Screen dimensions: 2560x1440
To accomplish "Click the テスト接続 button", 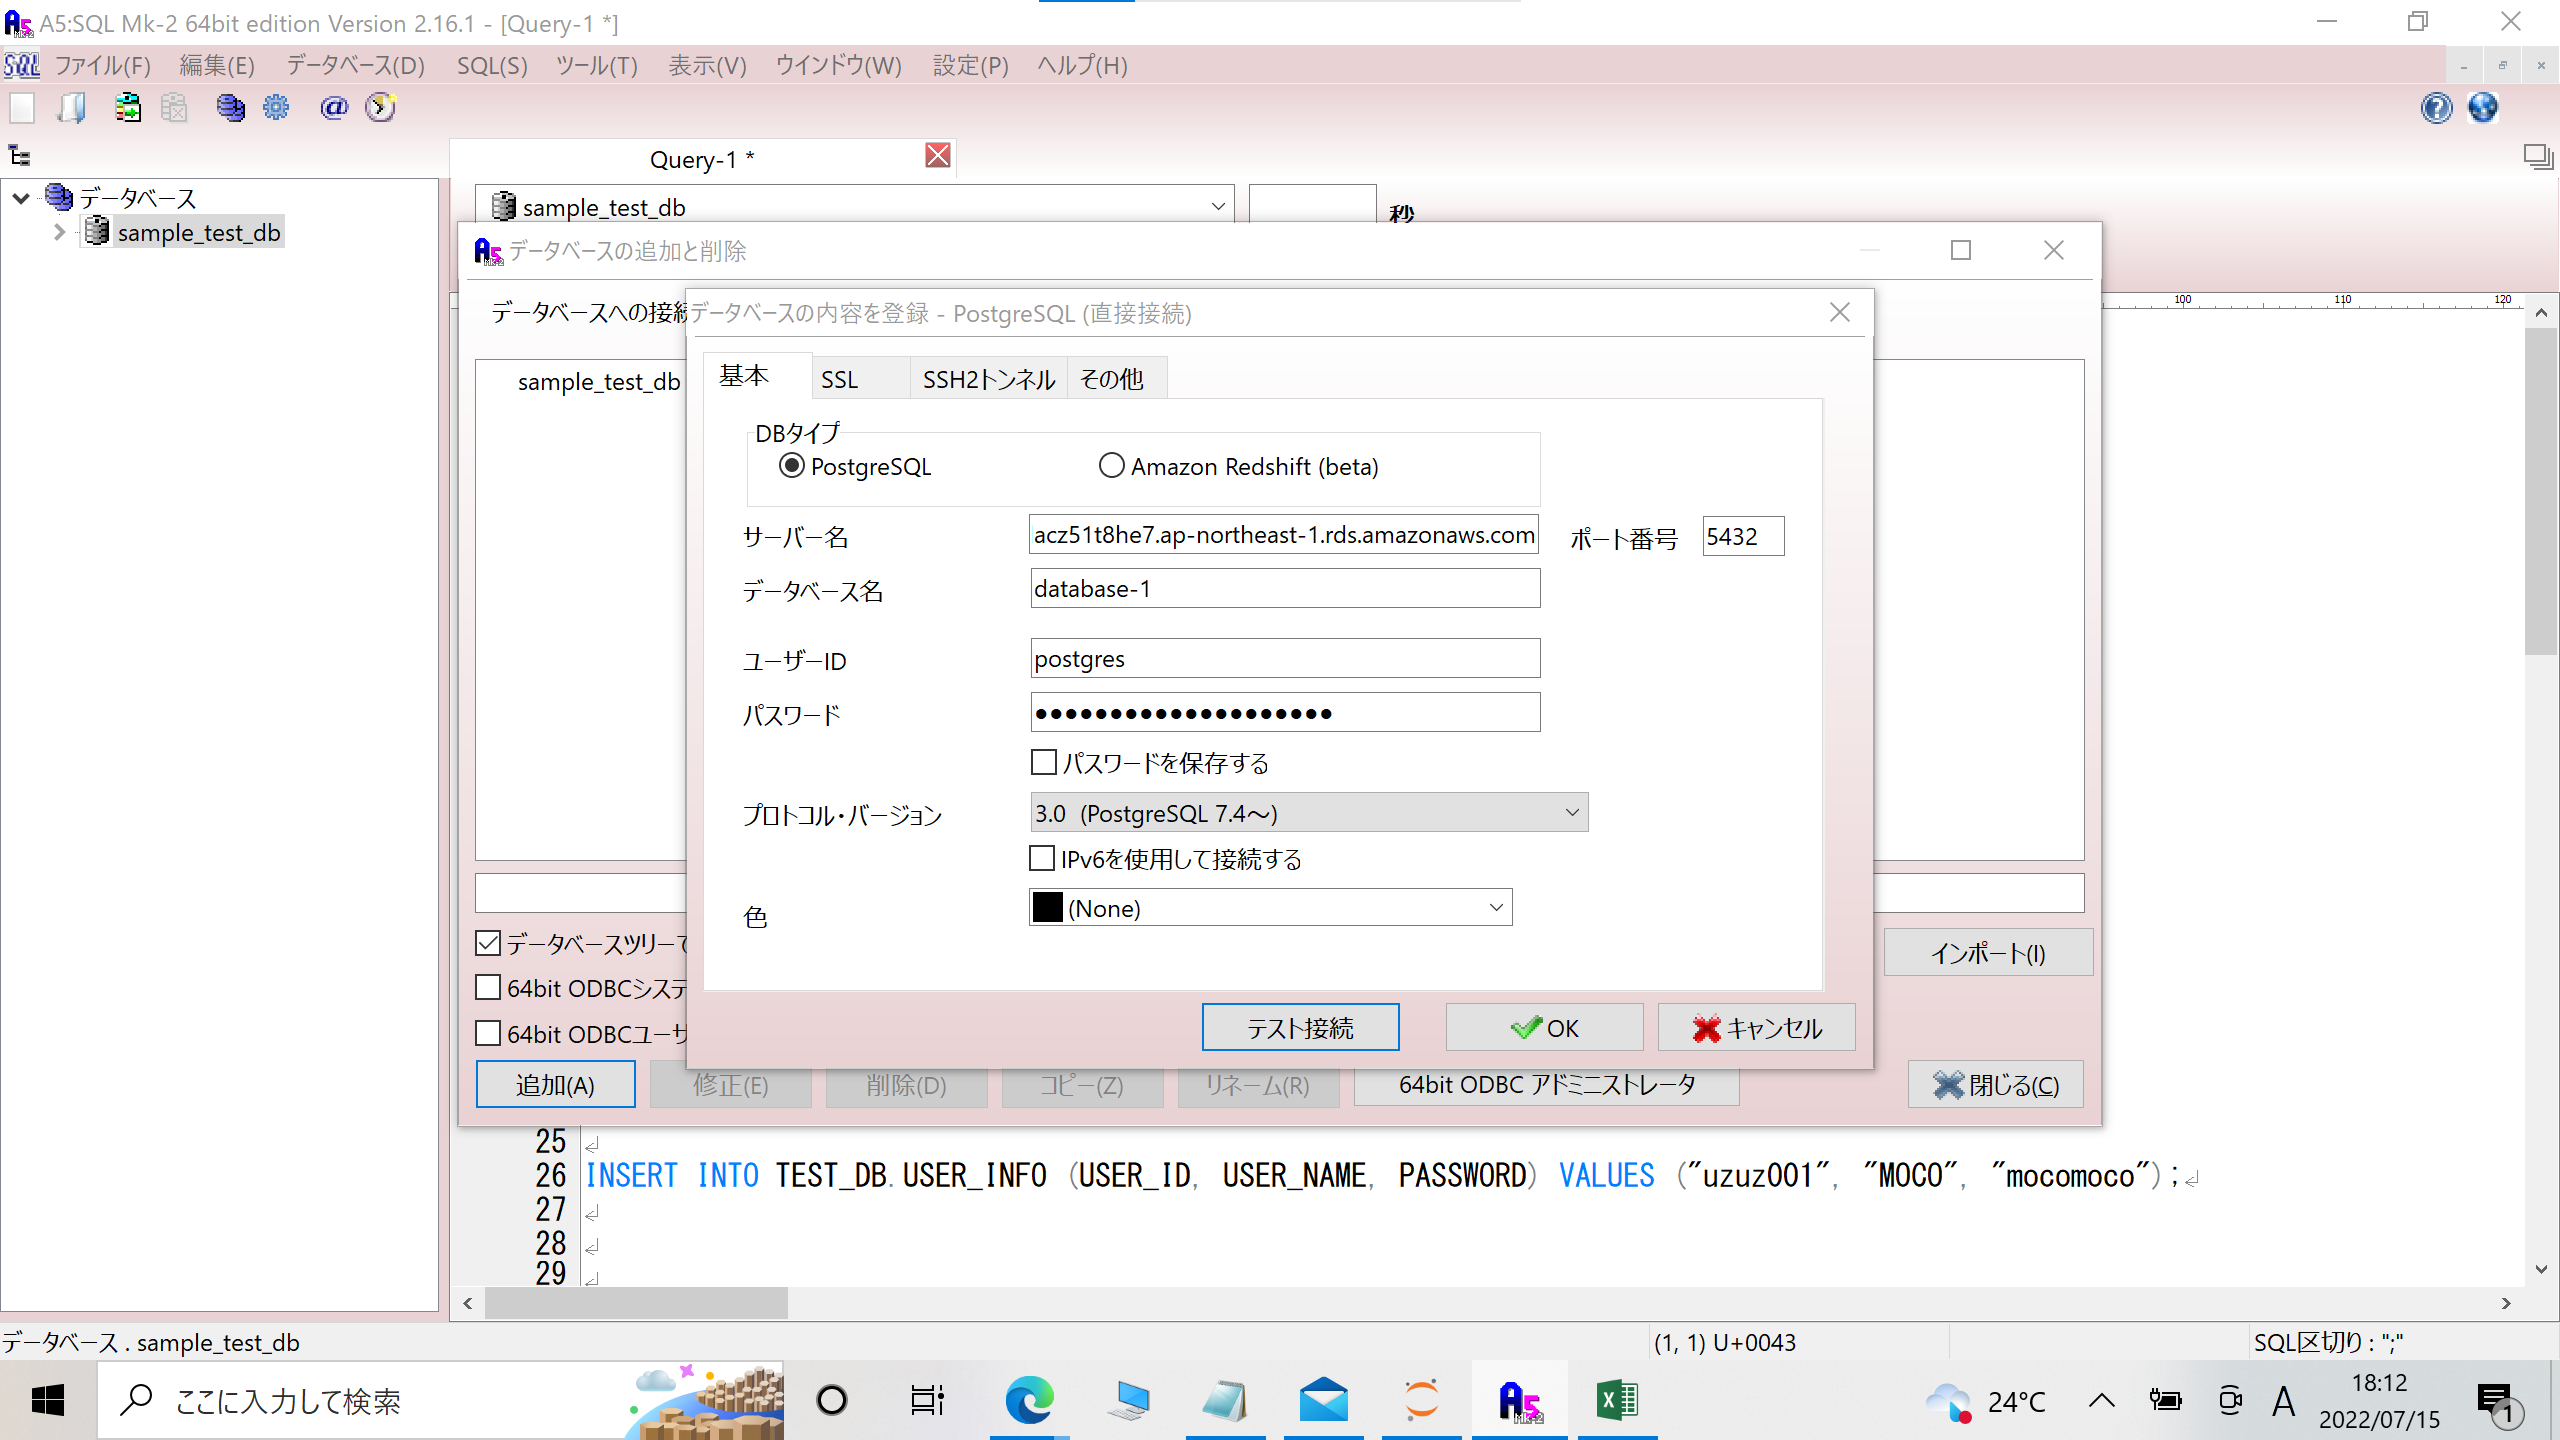I will [1300, 1027].
